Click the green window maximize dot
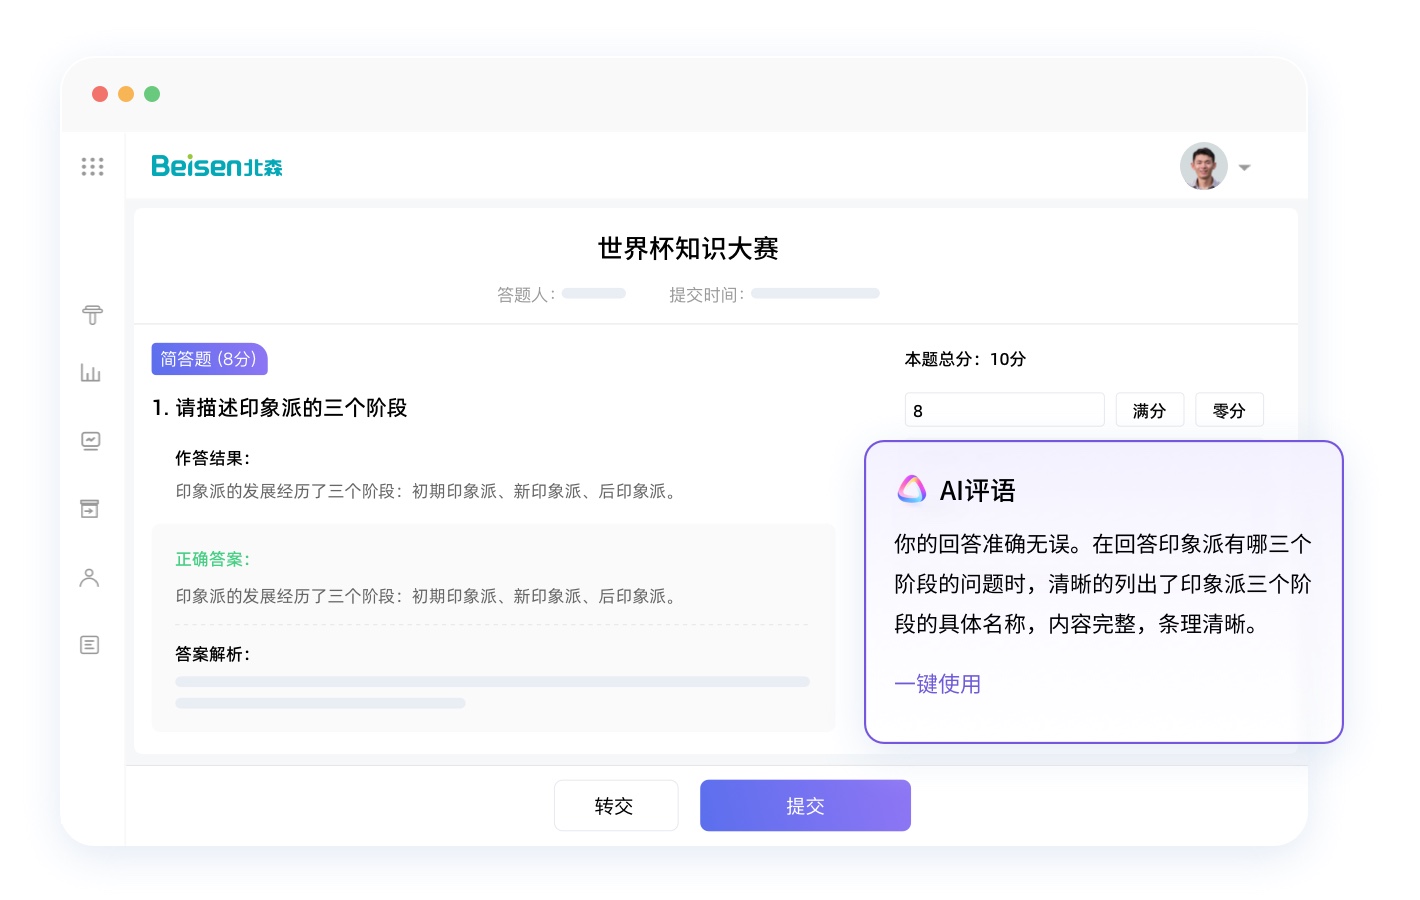 [152, 94]
